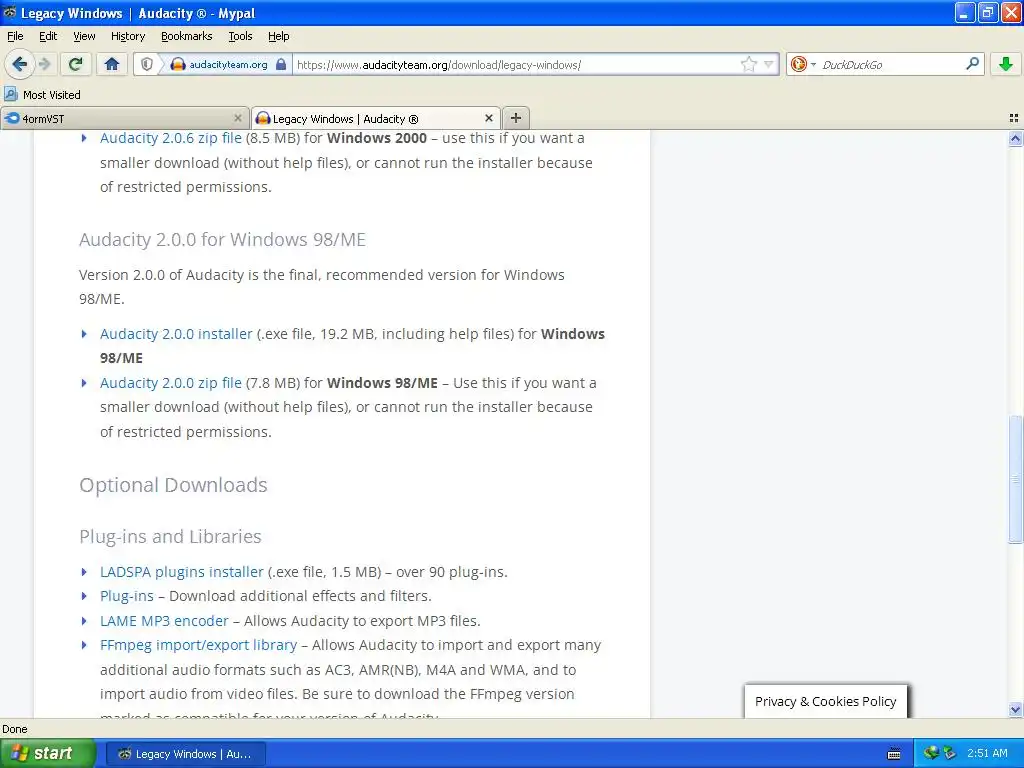
Task: Open the Help menu
Action: [x=278, y=36]
